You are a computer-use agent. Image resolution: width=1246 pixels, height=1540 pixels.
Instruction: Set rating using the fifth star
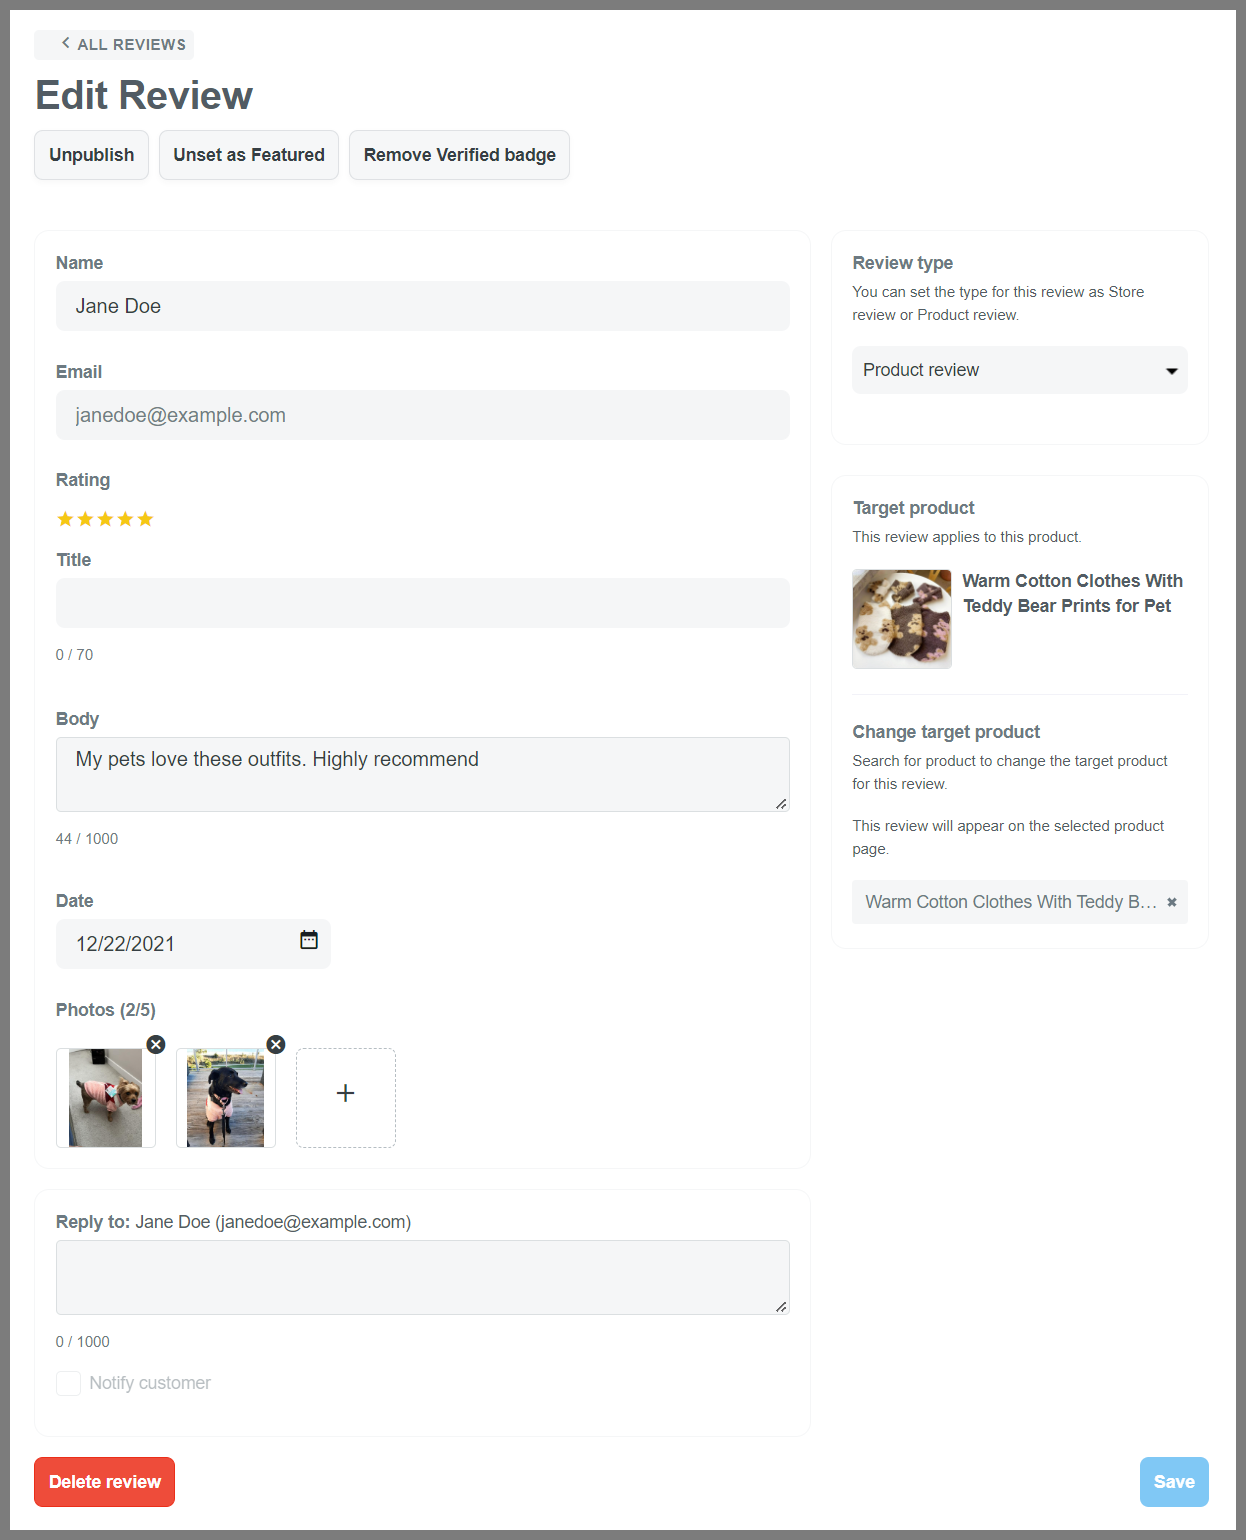tap(146, 519)
